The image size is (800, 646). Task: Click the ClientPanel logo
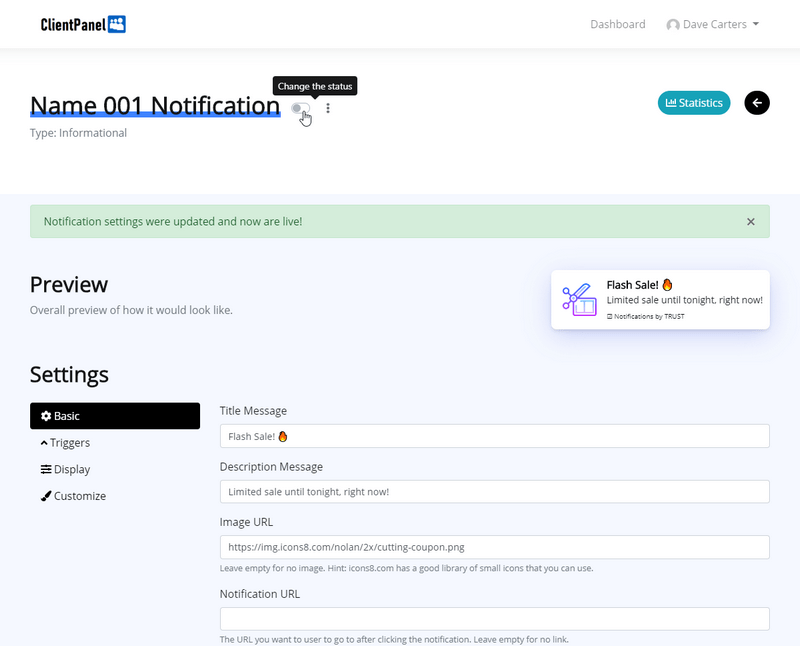[83, 24]
